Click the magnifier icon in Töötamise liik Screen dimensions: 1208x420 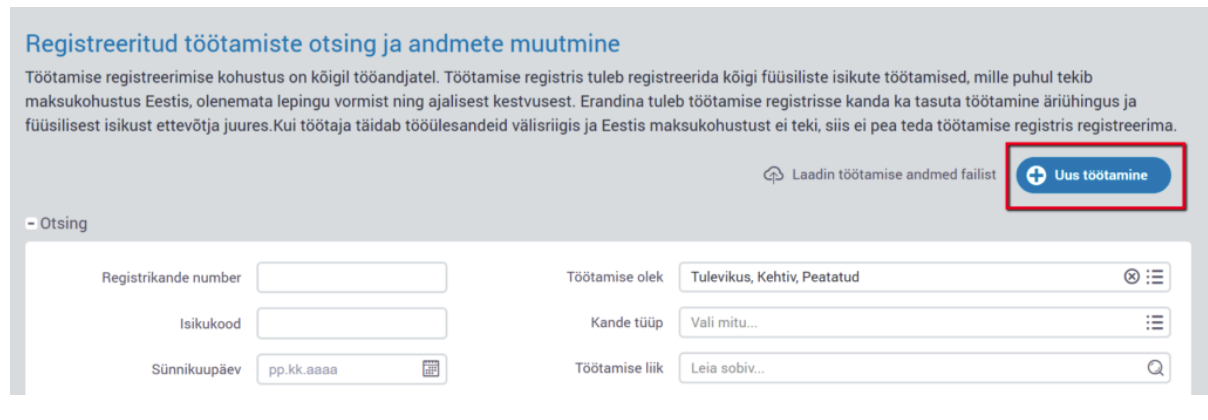click(x=1155, y=369)
